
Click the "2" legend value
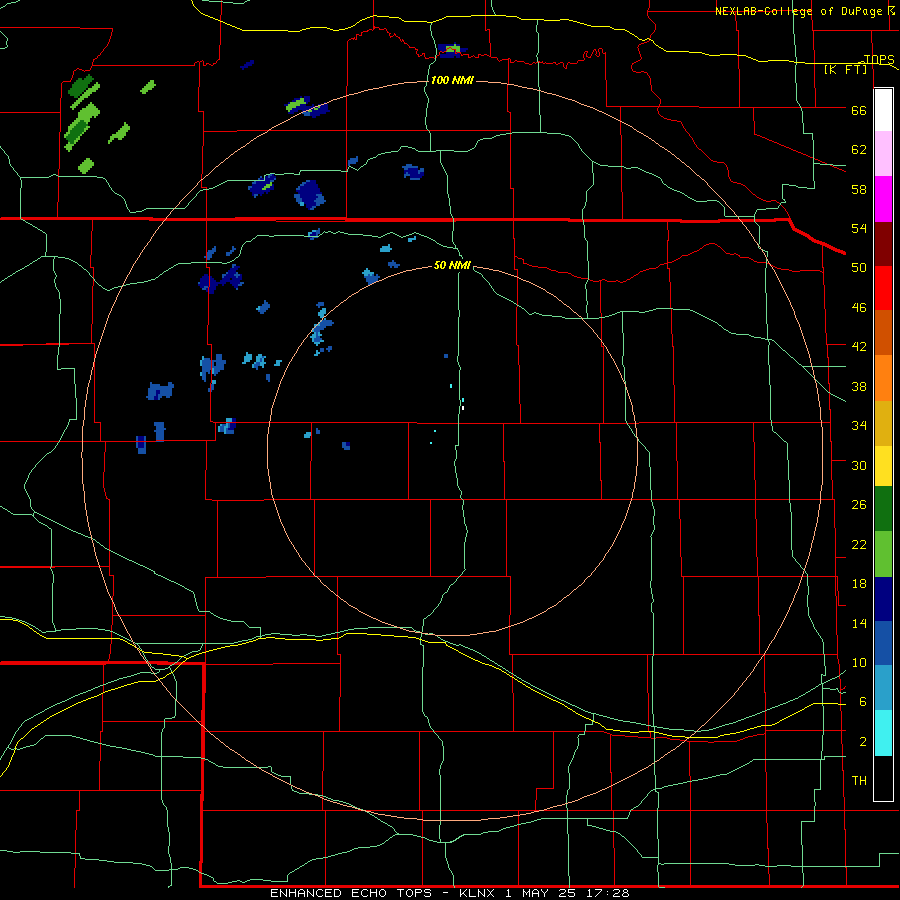pyautogui.click(x=863, y=742)
